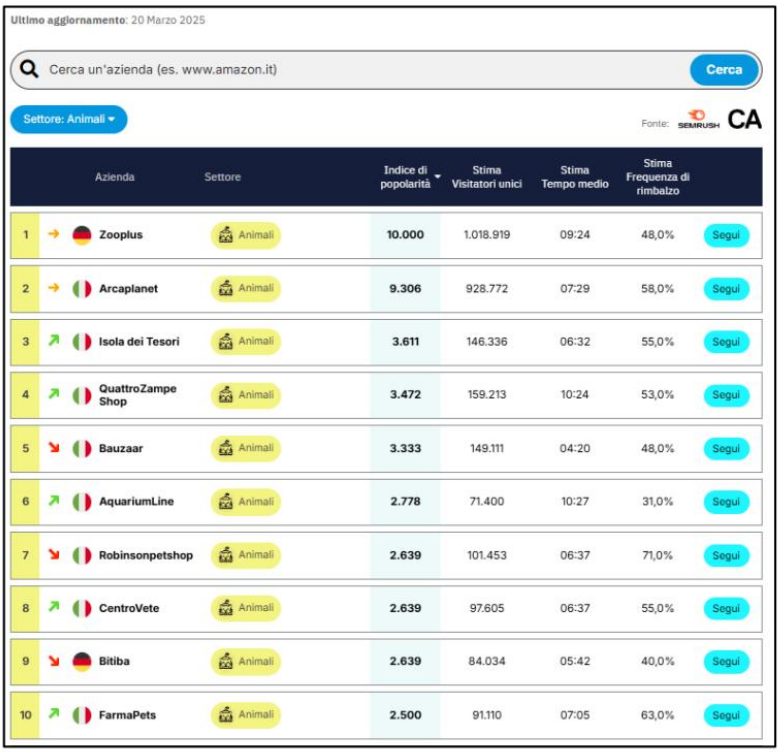779x752 pixels.
Task: Click popularity index value 9.306
Action: click(405, 289)
